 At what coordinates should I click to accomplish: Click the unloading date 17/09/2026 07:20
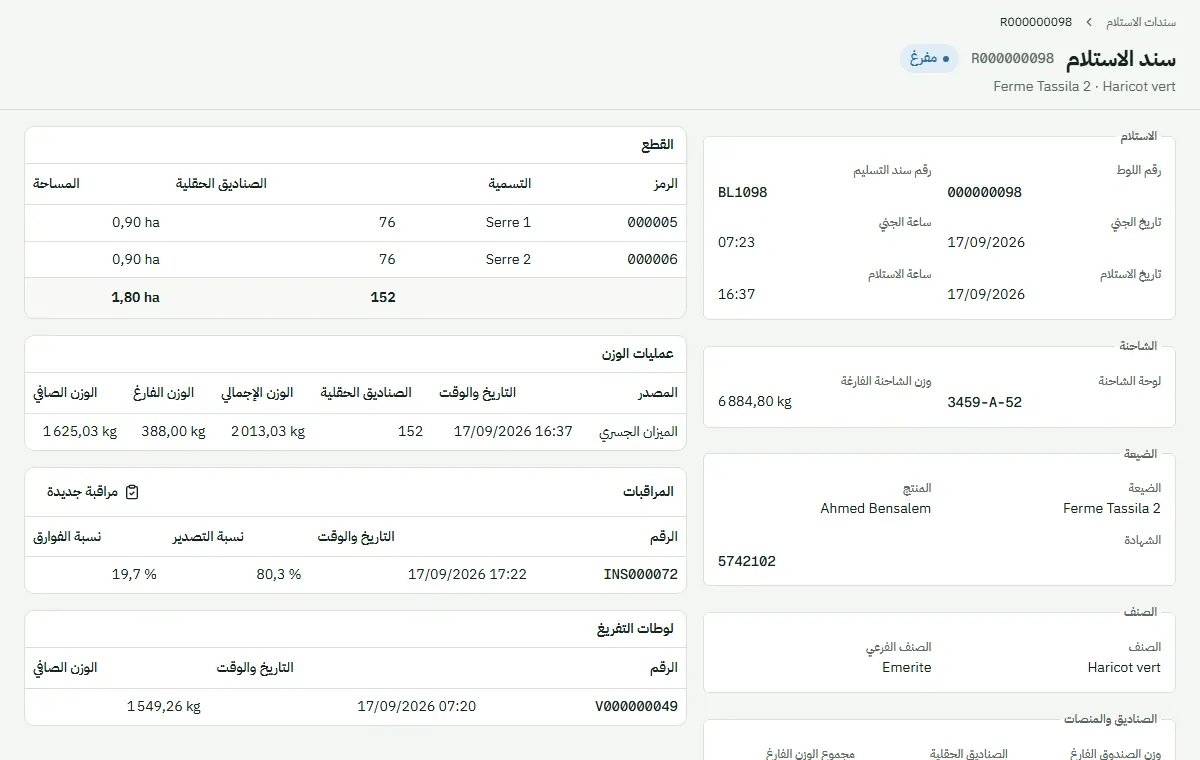(417, 706)
